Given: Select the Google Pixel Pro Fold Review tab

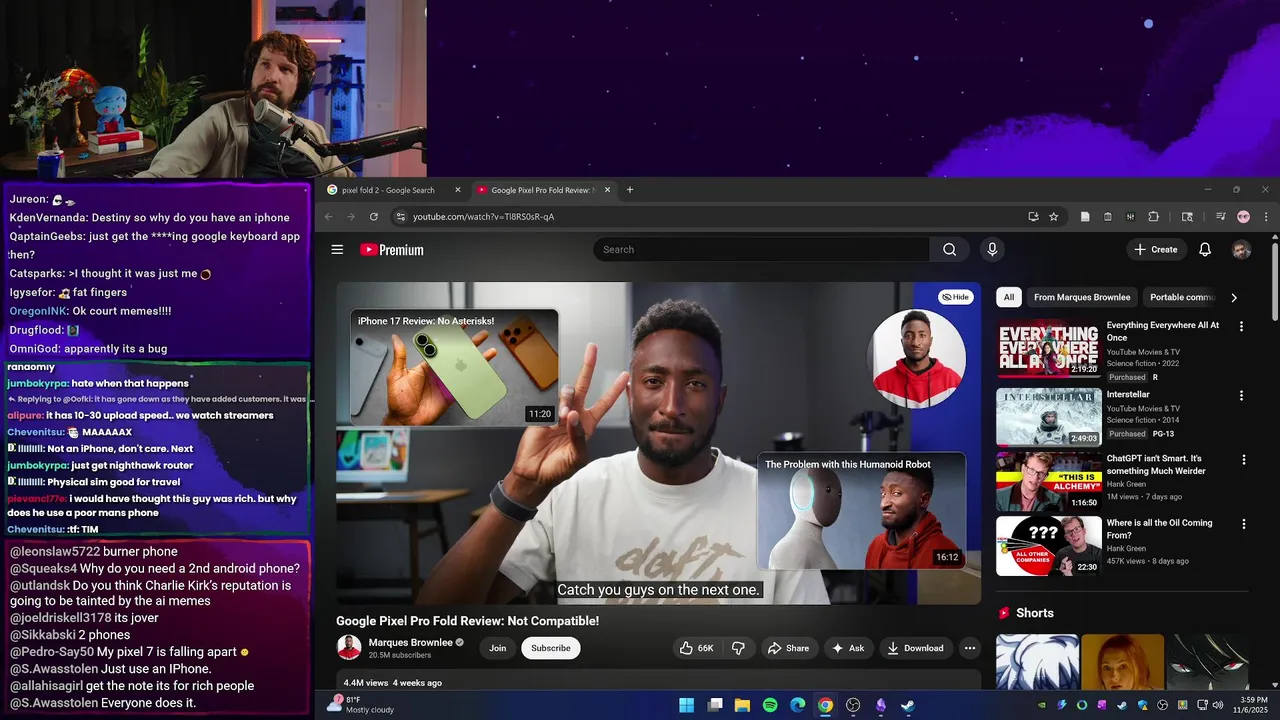Looking at the screenshot, I should (x=541, y=190).
